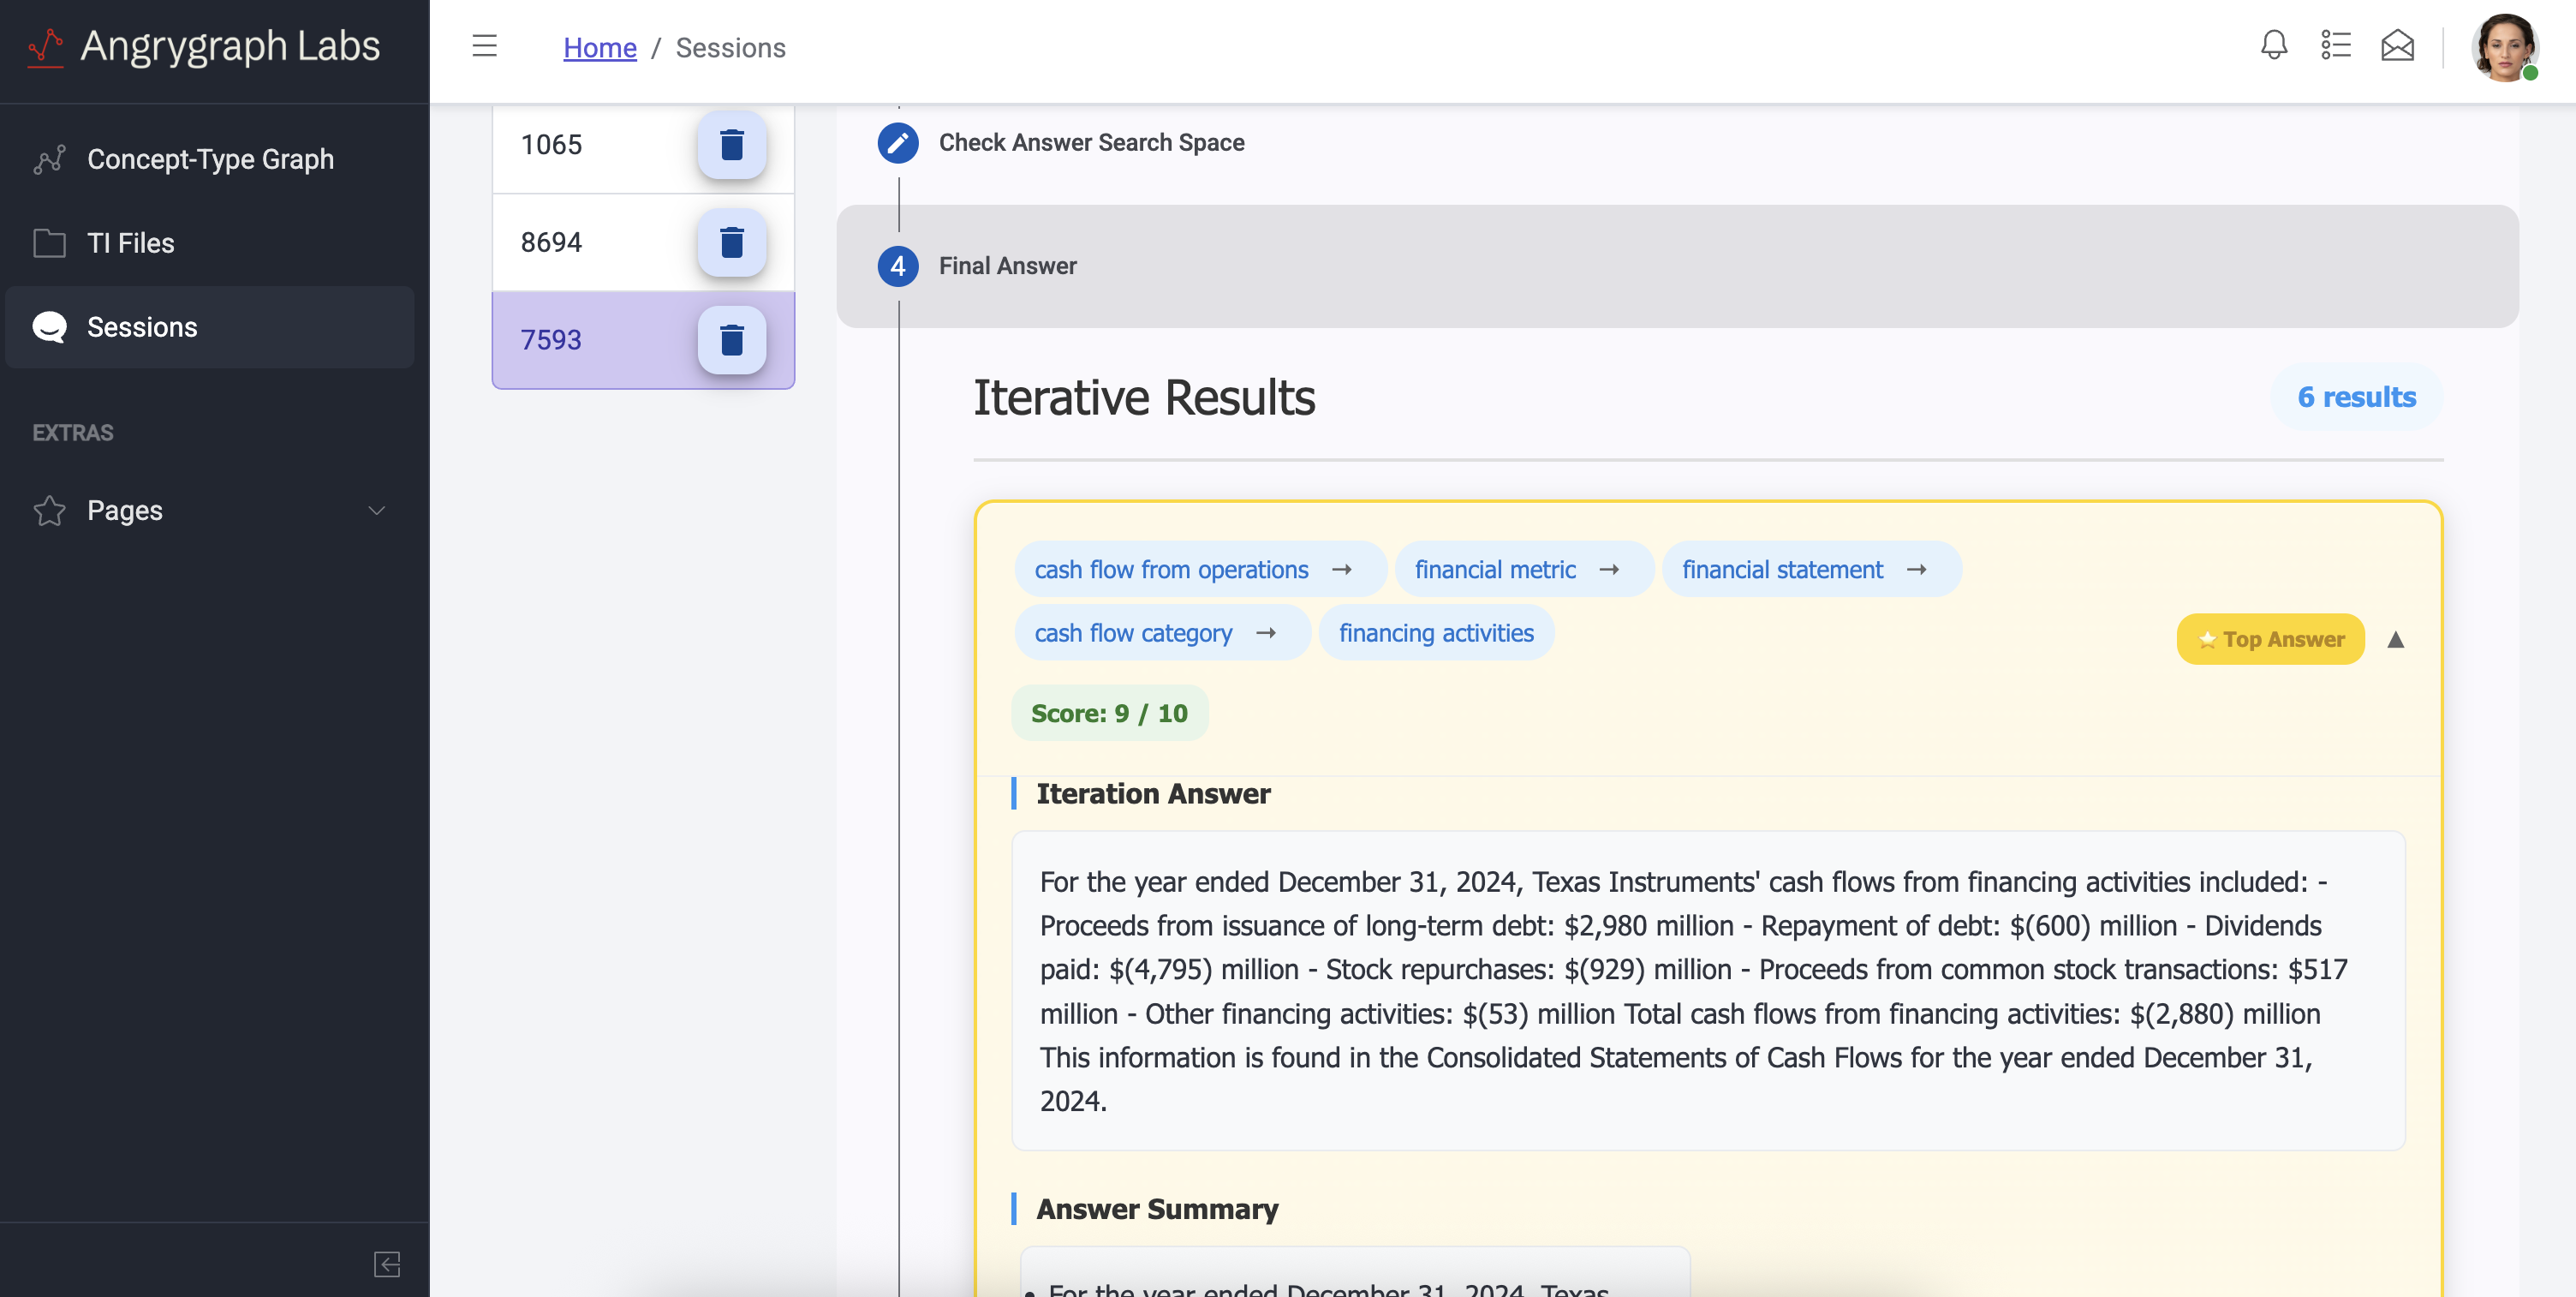Click the Answer Summary heading
This screenshot has height=1297, width=2576.
click(x=1157, y=1208)
